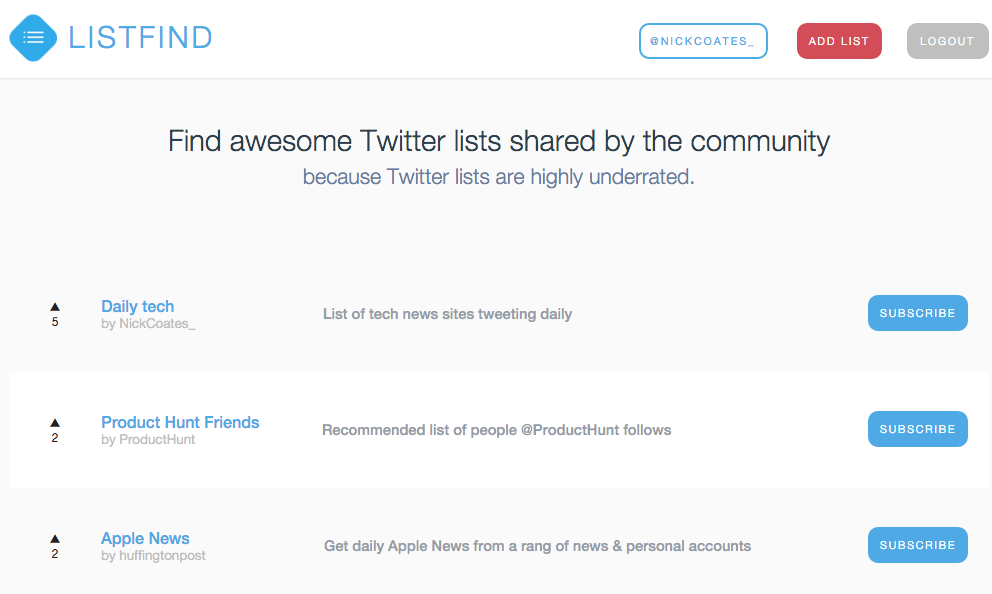The image size is (992, 594).
Task: Open the Apple News list link
Action: (x=145, y=538)
